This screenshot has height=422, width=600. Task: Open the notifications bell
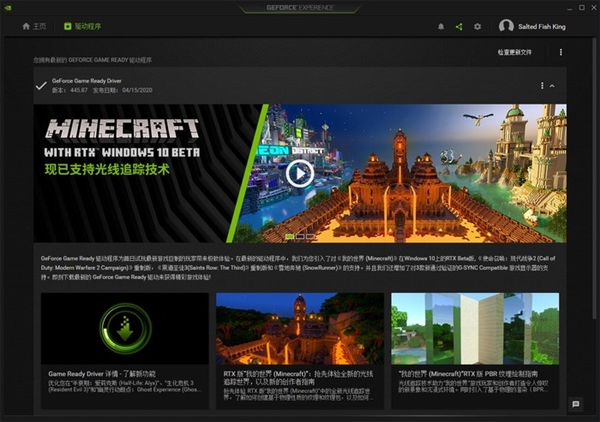click(x=441, y=26)
